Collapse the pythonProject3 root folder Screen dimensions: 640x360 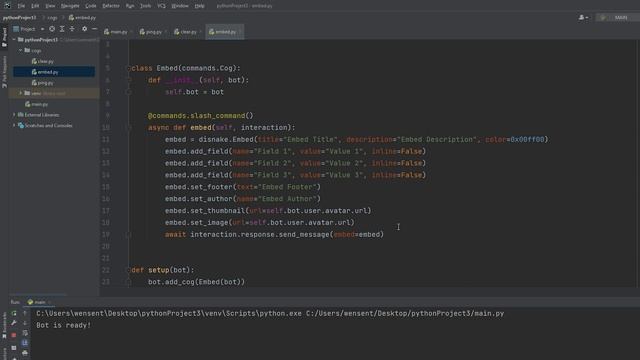14,40
